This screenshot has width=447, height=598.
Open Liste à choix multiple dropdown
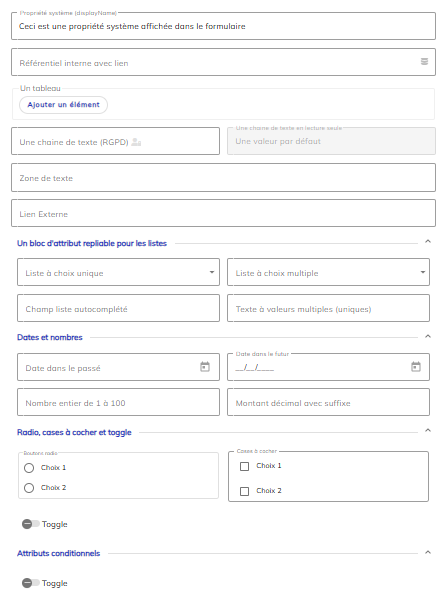pos(328,272)
